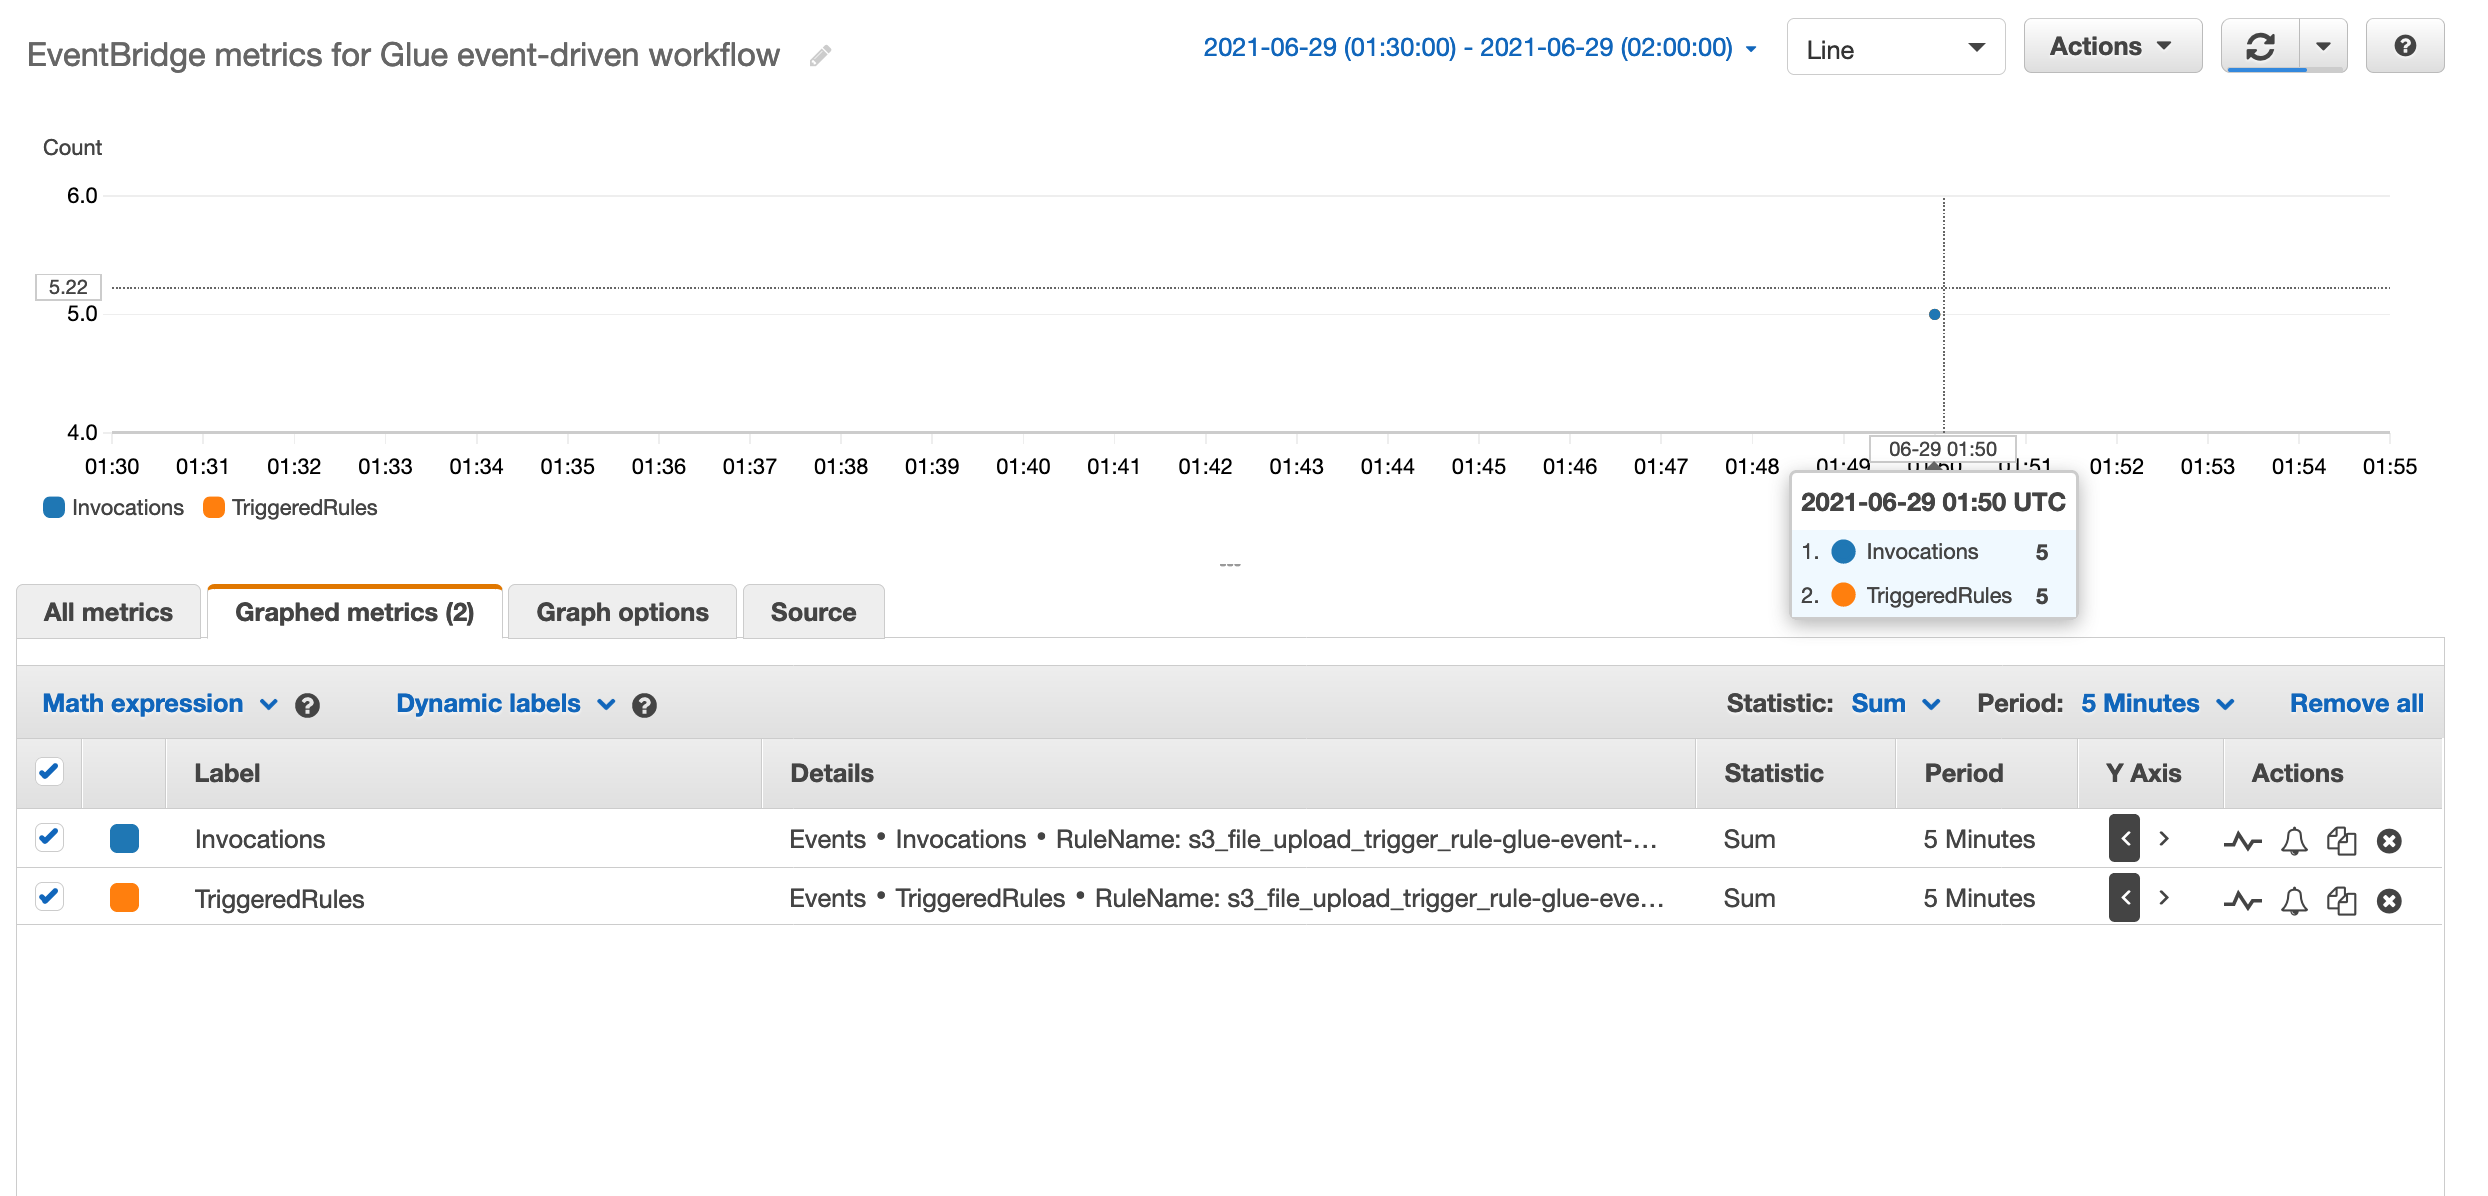Open the Graph options tab

[x=622, y=612]
